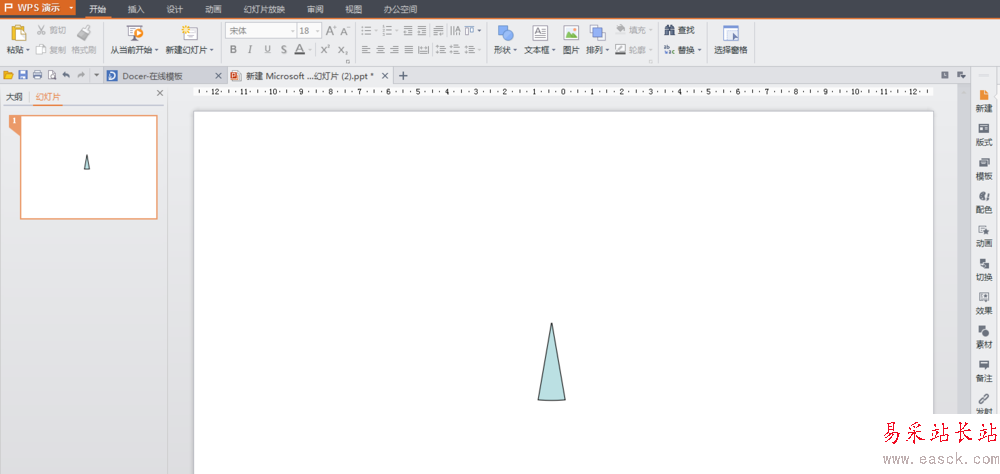Switch to the 插入 ribbon tab
The width and height of the screenshot is (1000, 474).
click(136, 9)
